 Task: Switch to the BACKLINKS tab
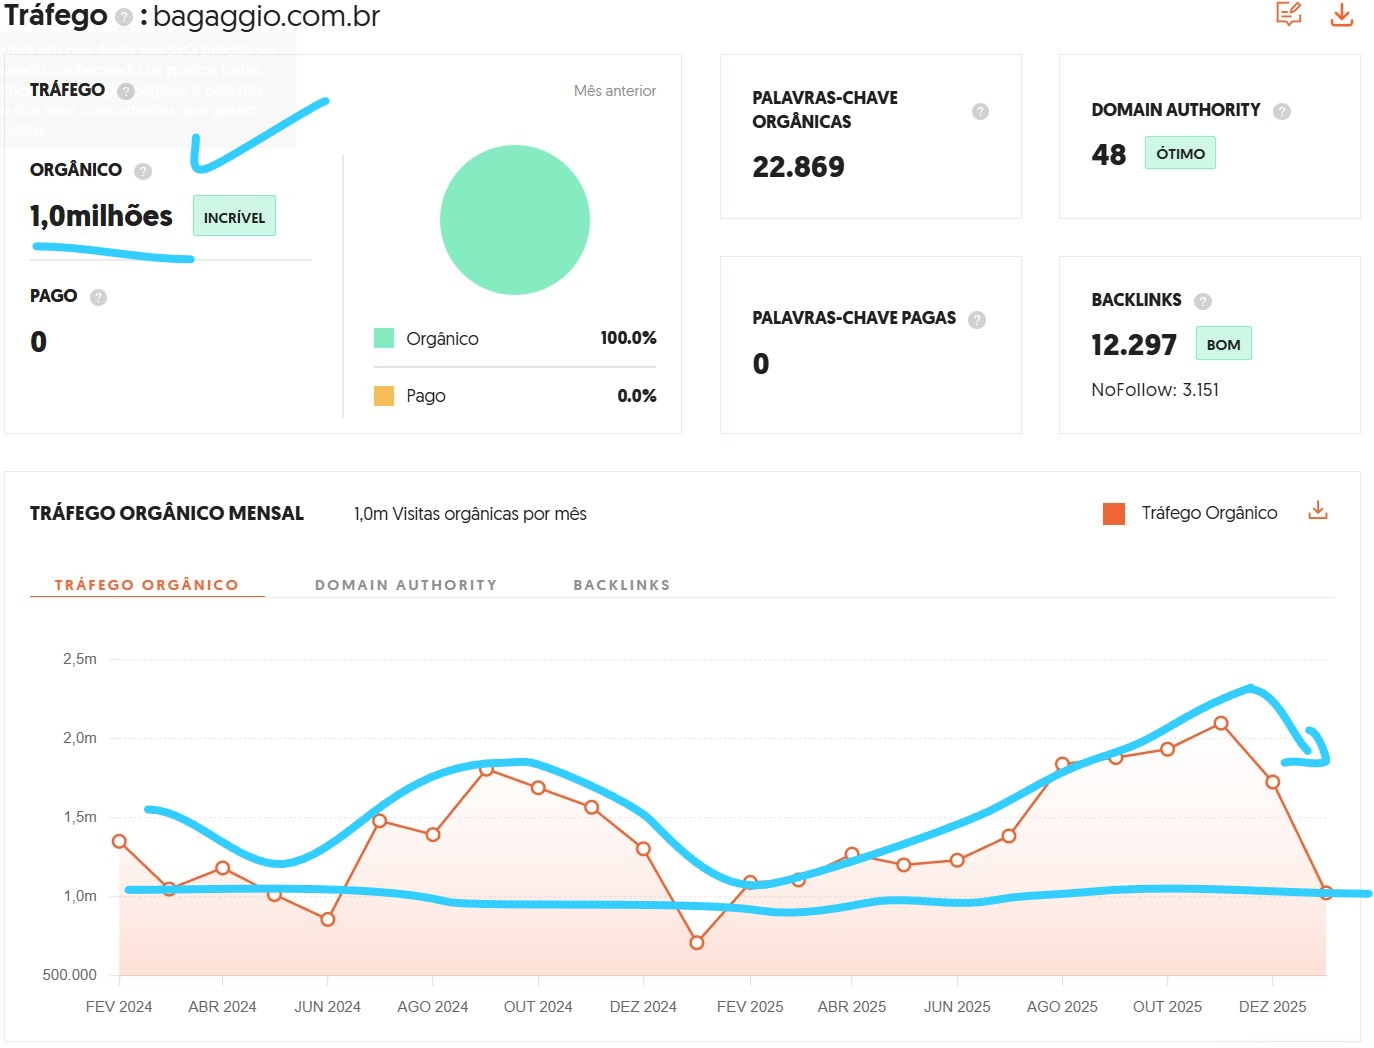point(622,584)
